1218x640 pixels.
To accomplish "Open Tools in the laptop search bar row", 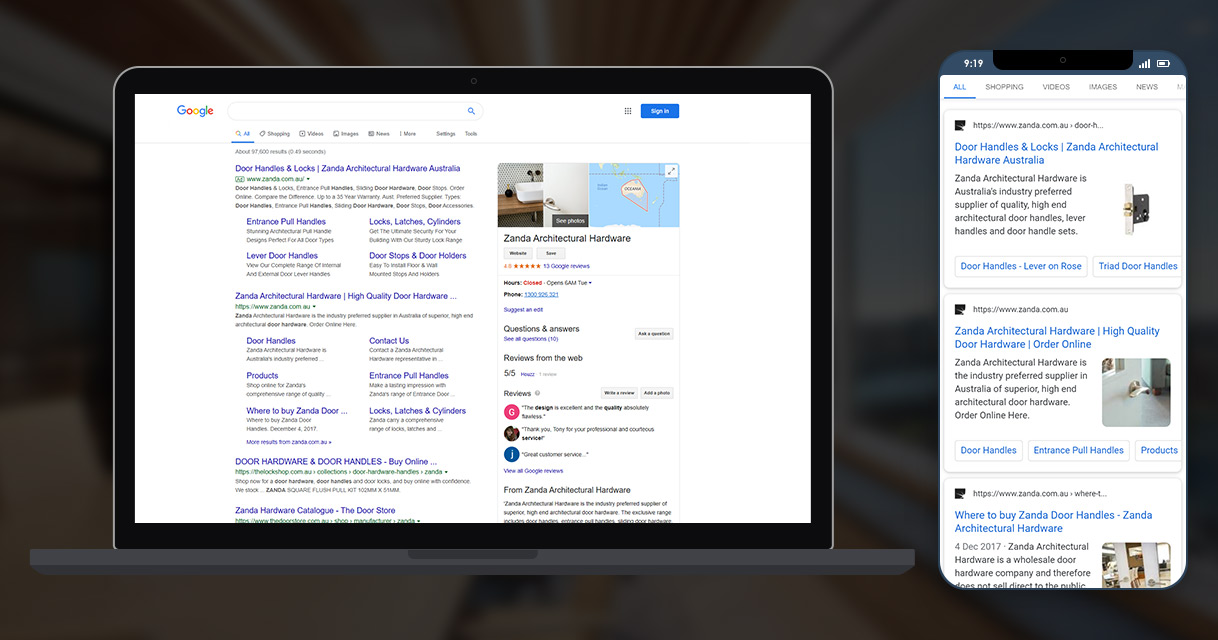I will pyautogui.click(x=471, y=133).
